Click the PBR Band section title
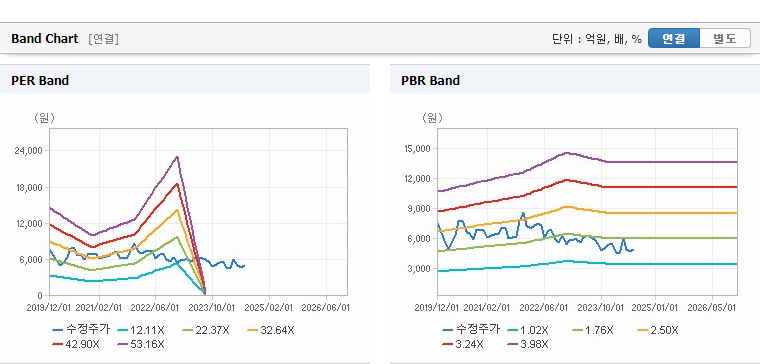Image resolution: width=760 pixels, height=364 pixels. pyautogui.click(x=430, y=80)
